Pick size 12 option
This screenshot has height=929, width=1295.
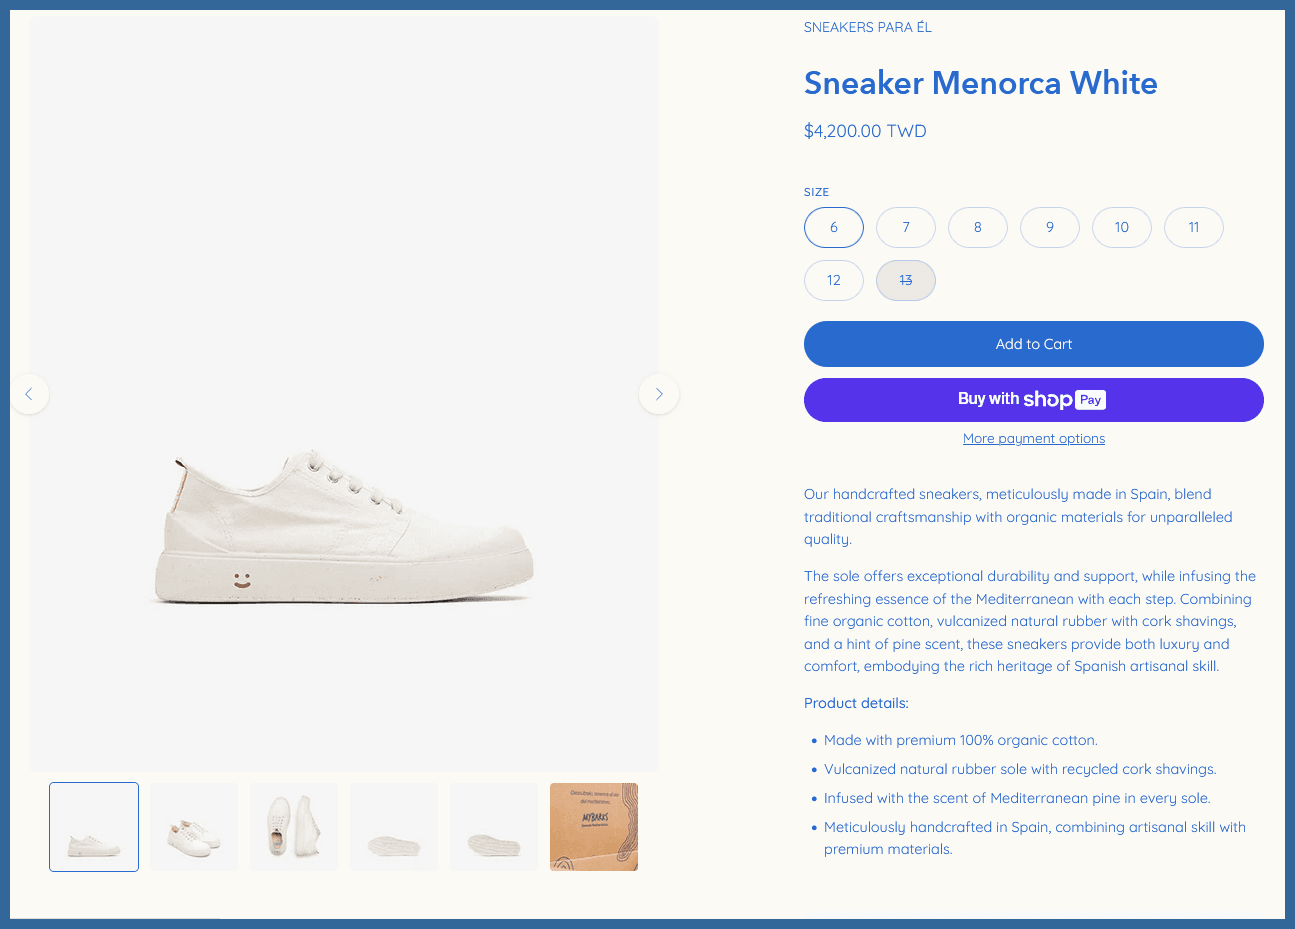click(x=834, y=280)
